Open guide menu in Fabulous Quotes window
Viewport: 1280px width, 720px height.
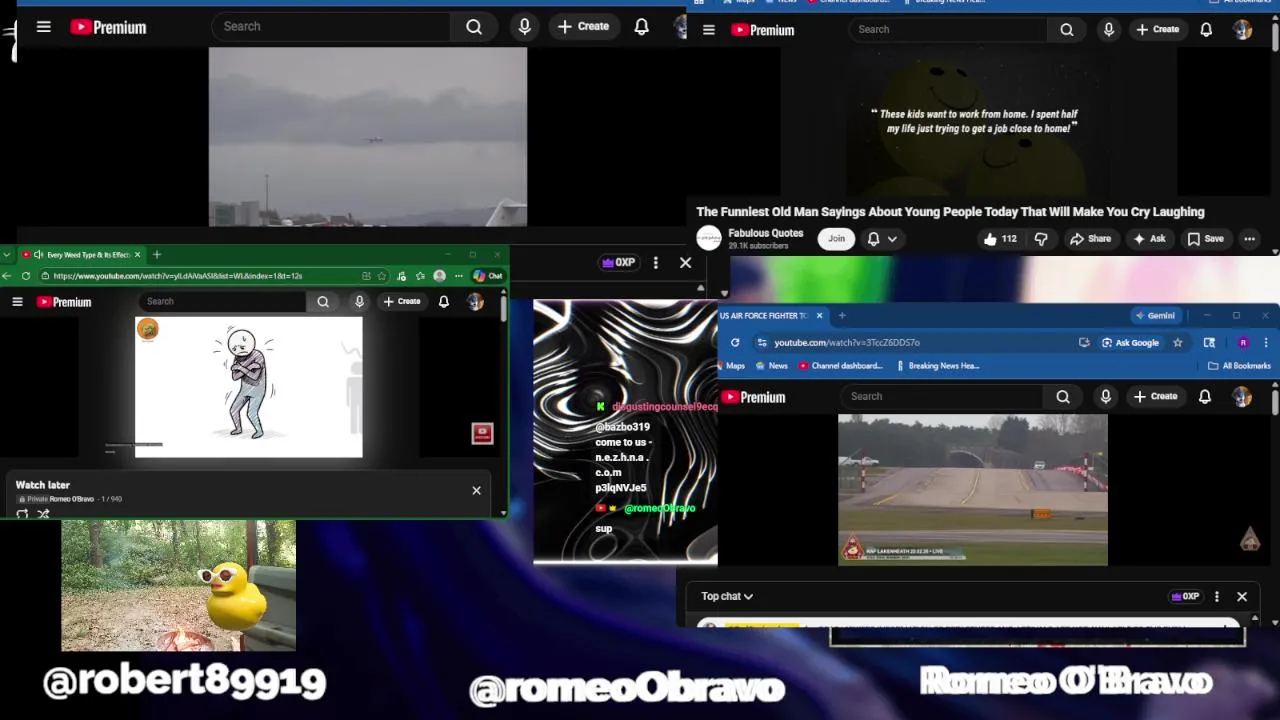click(x=709, y=30)
